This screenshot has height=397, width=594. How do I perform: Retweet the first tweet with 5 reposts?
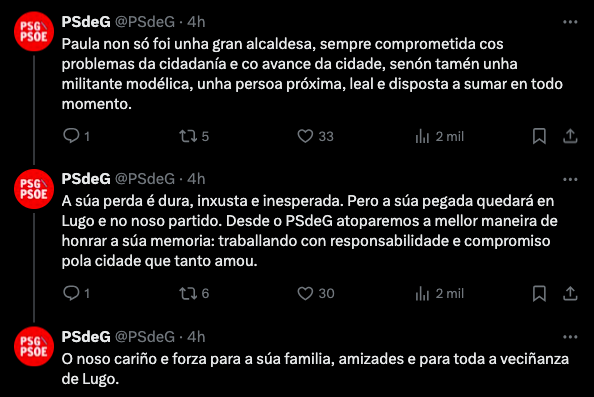[x=188, y=136]
